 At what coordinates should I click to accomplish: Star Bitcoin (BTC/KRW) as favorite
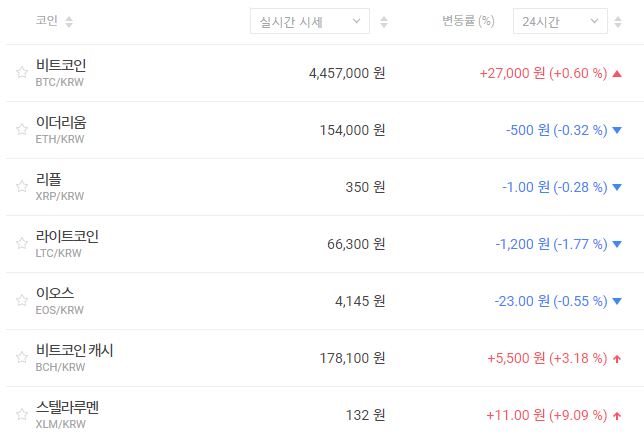[21, 72]
